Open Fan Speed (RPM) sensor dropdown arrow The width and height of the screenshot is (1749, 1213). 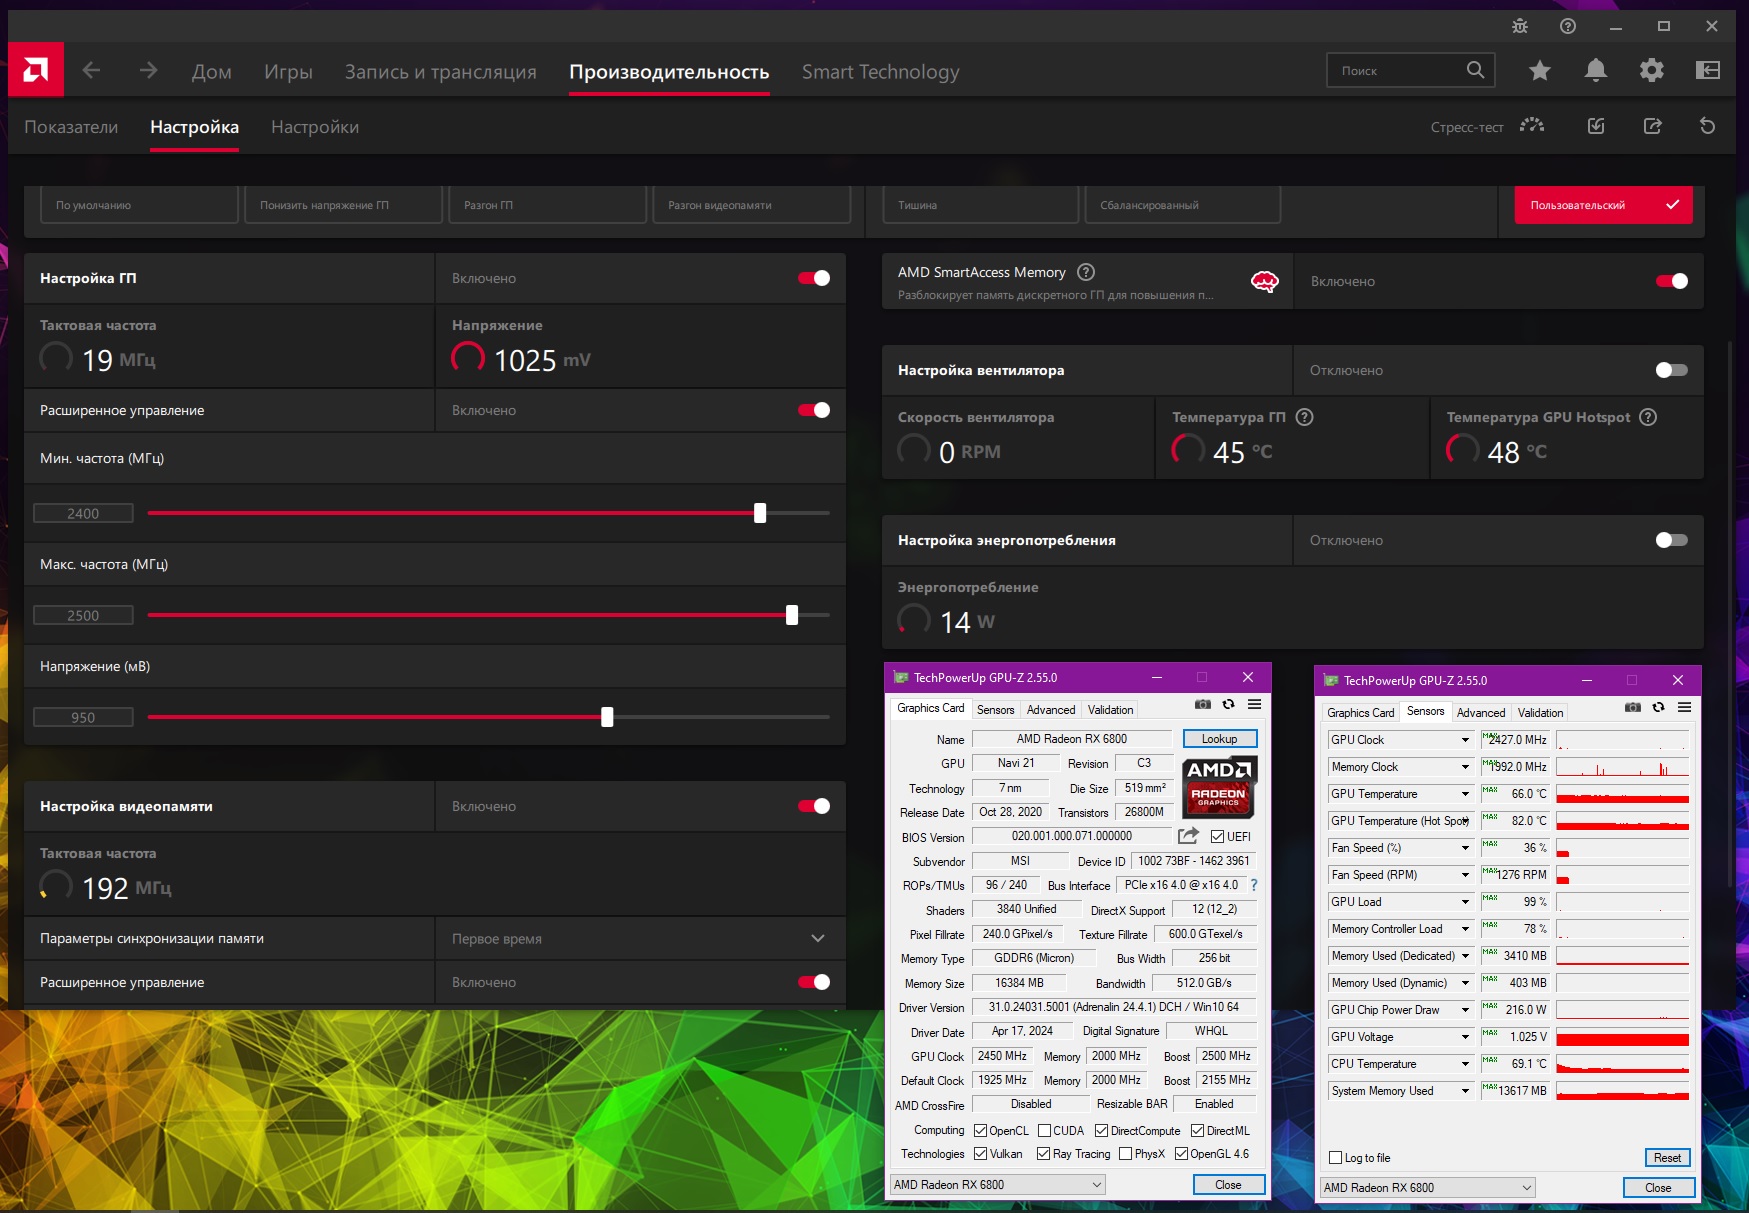tap(1465, 875)
